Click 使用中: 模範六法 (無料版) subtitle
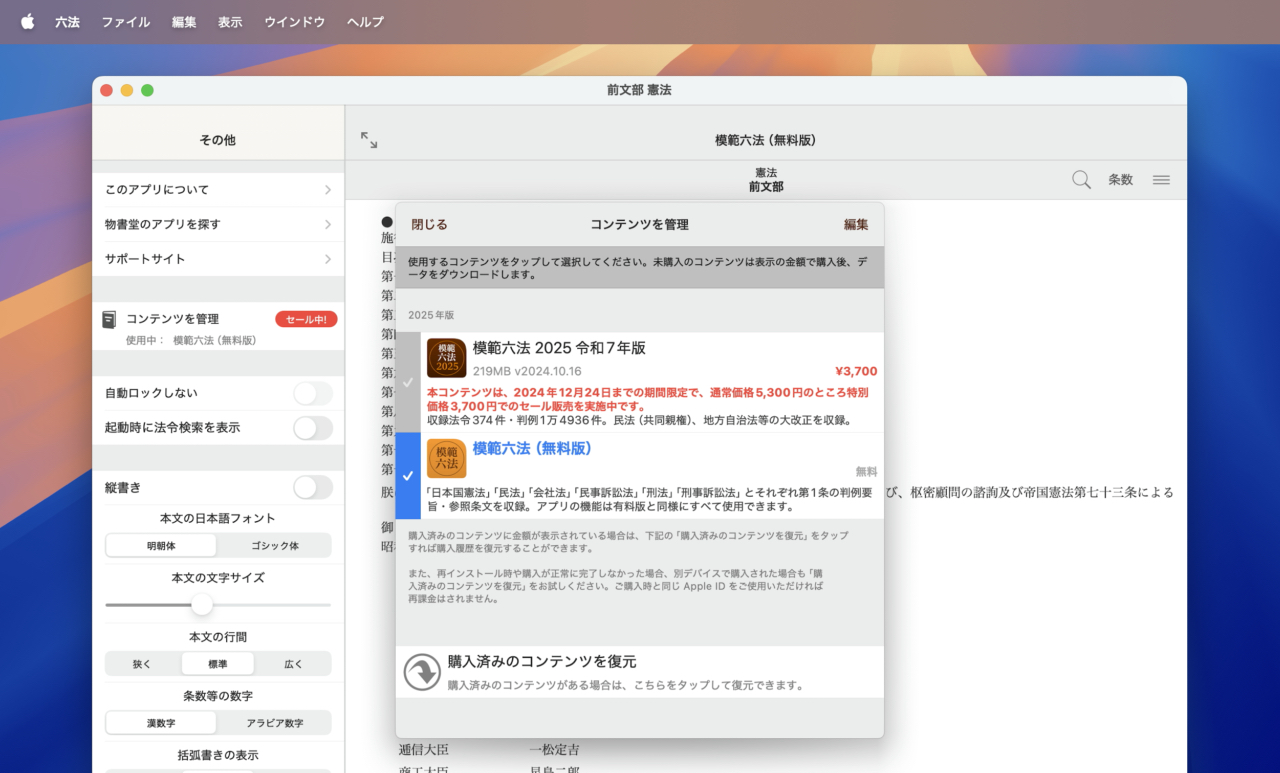The height and width of the screenshot is (773, 1280). tap(191, 340)
